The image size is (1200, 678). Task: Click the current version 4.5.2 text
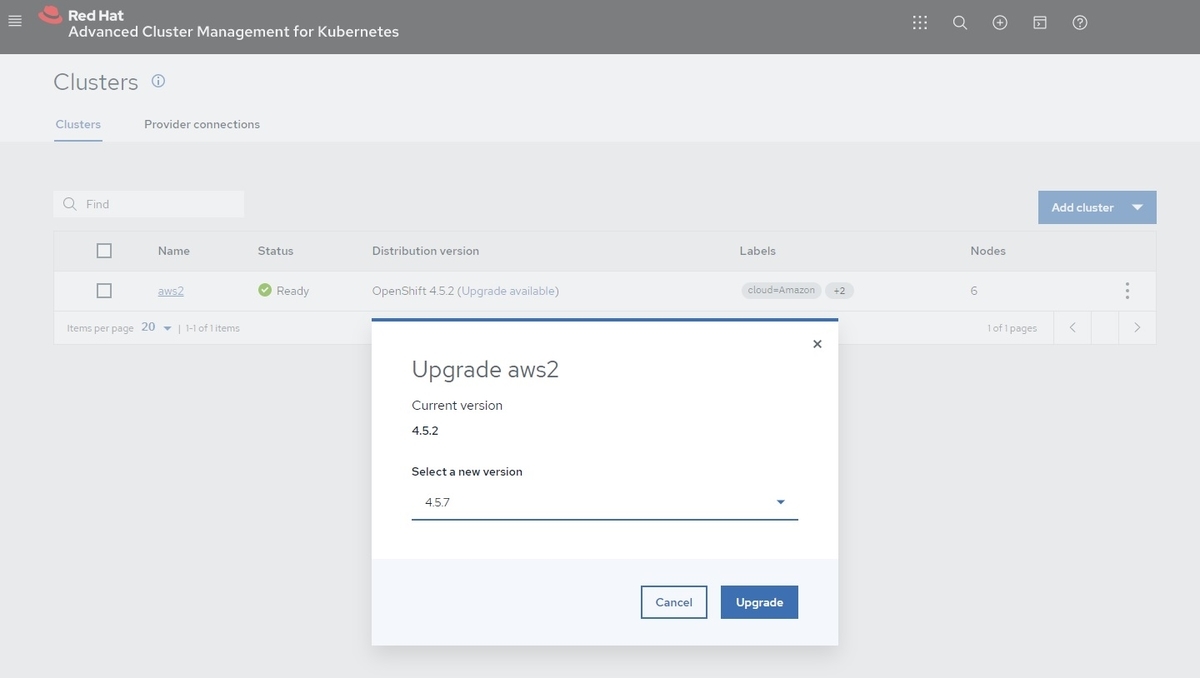(x=425, y=431)
